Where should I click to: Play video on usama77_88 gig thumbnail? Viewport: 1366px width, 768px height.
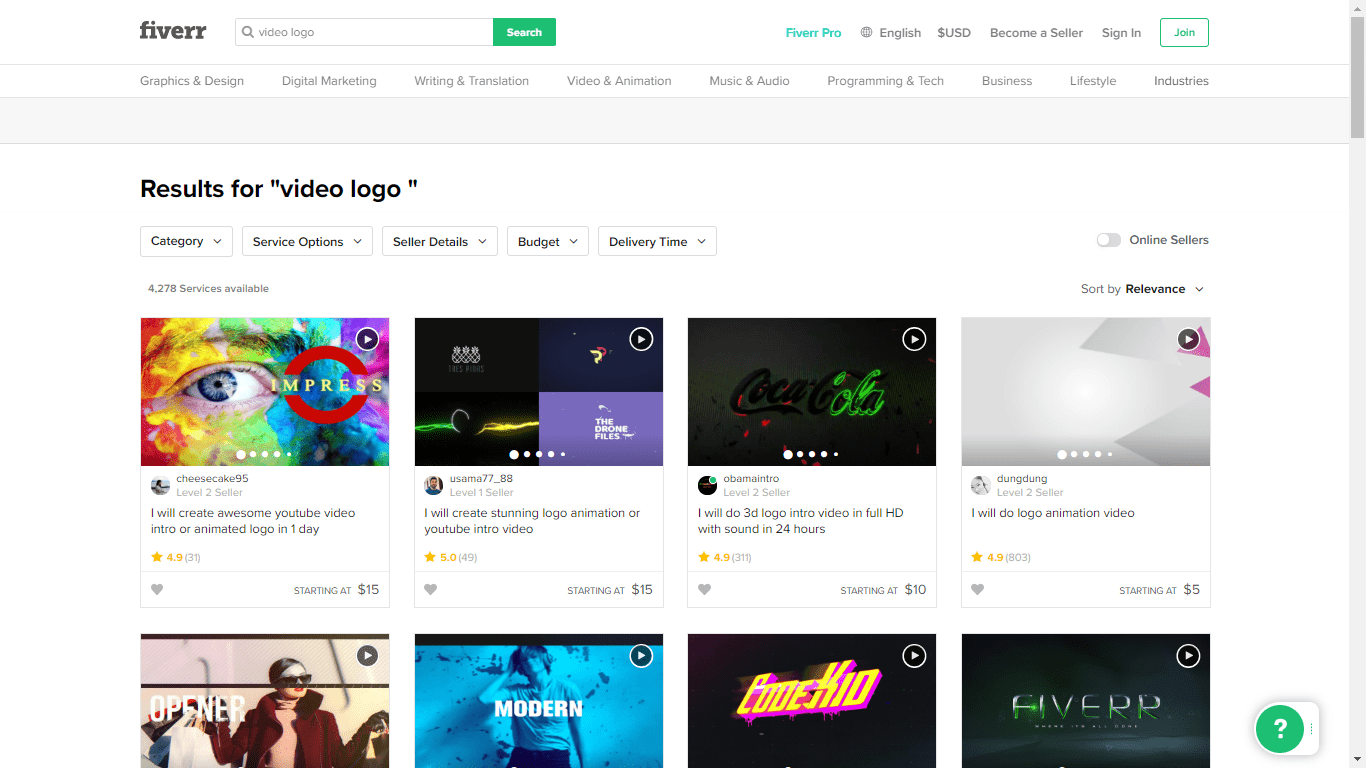(641, 339)
